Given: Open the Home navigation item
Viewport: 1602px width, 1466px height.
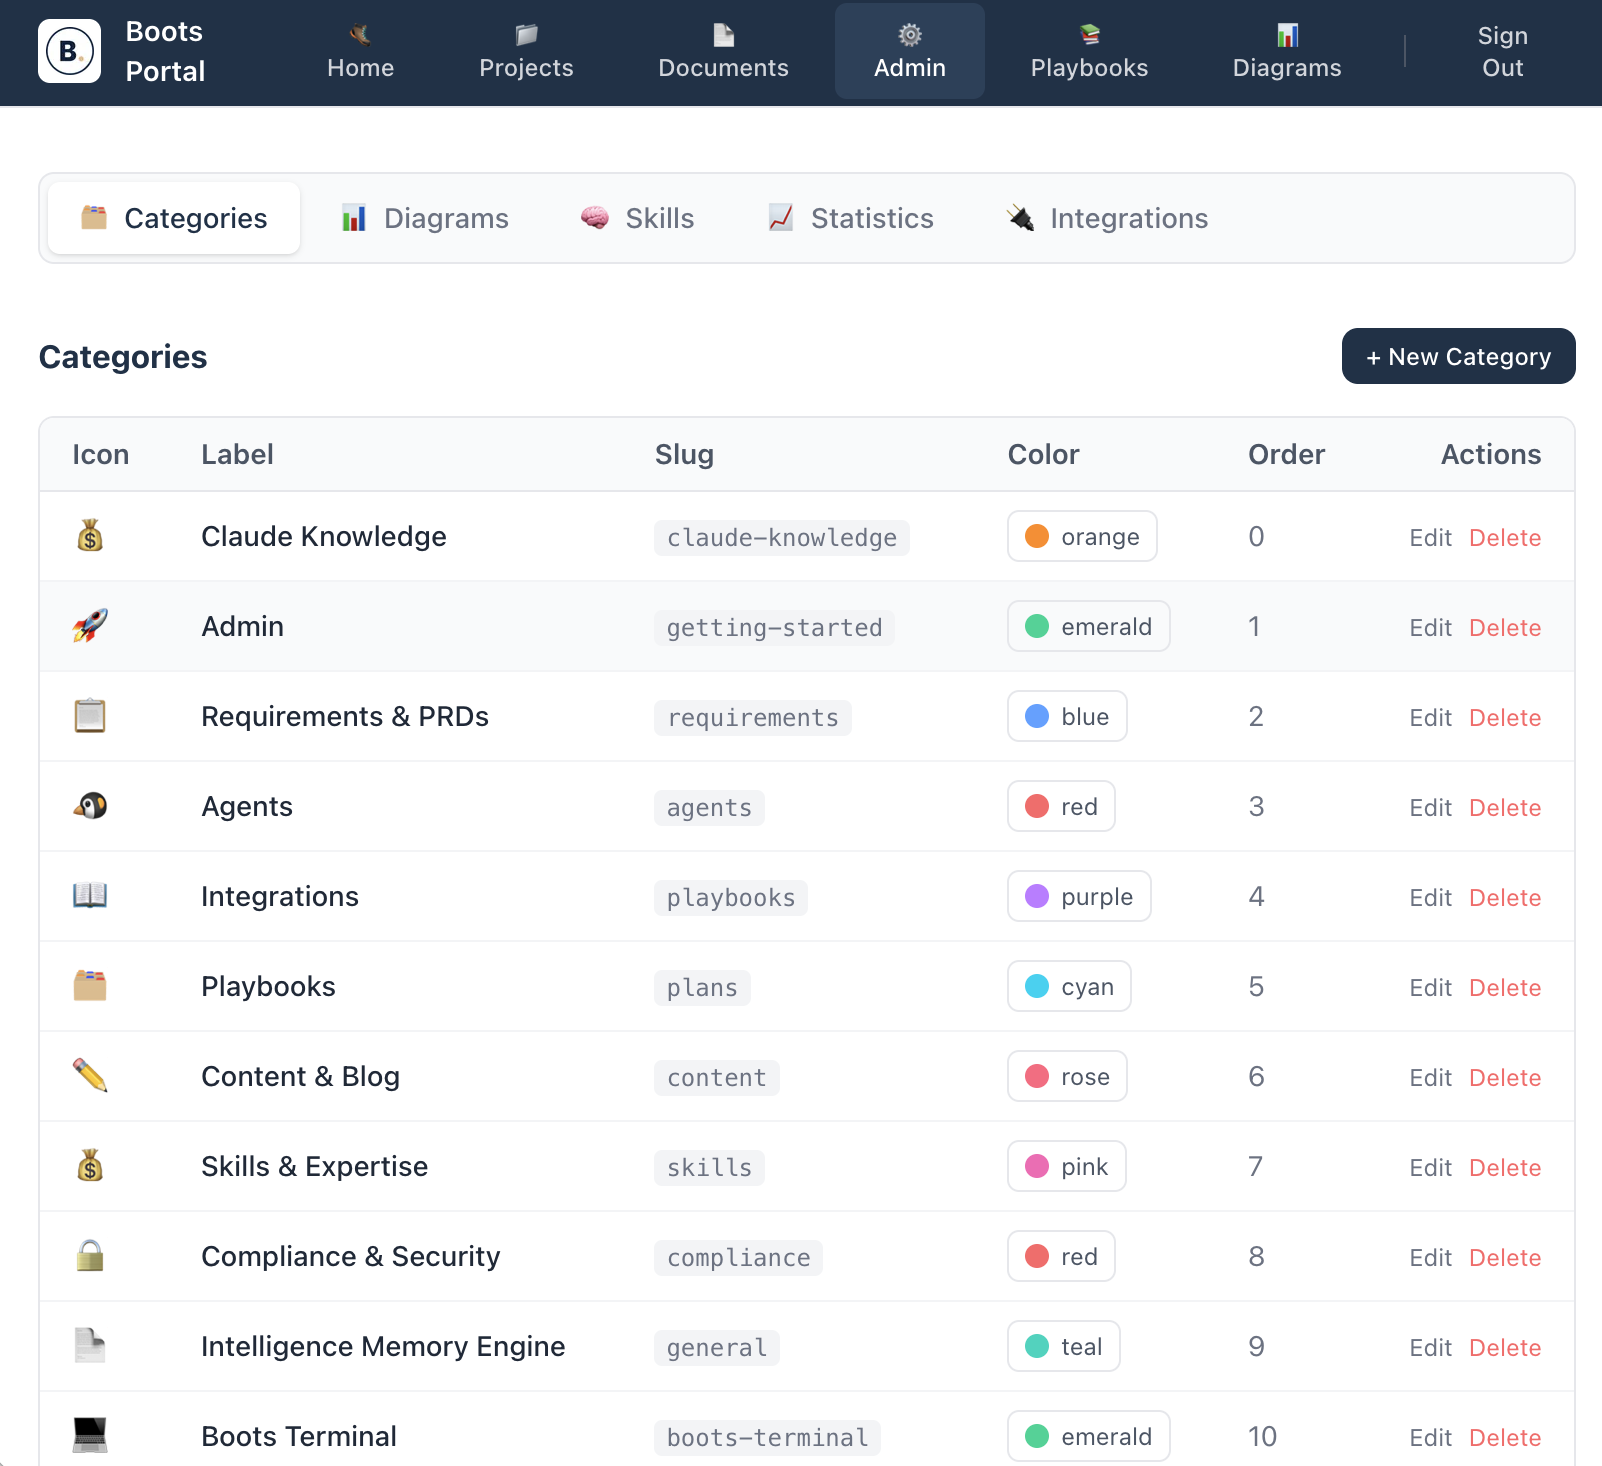Looking at the screenshot, I should tap(360, 52).
